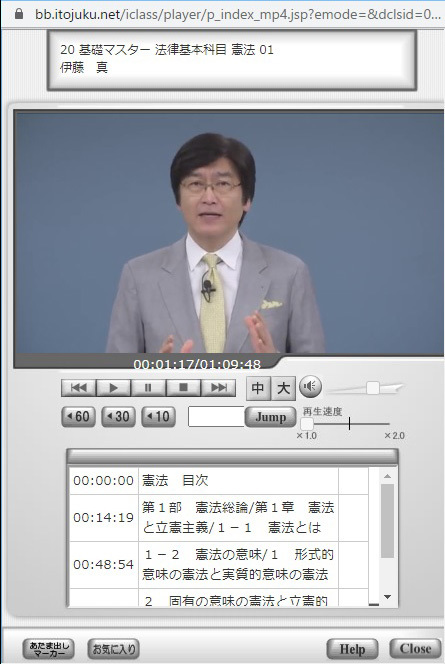Stop the video playback
The width and height of the screenshot is (445, 664).
tap(183, 388)
